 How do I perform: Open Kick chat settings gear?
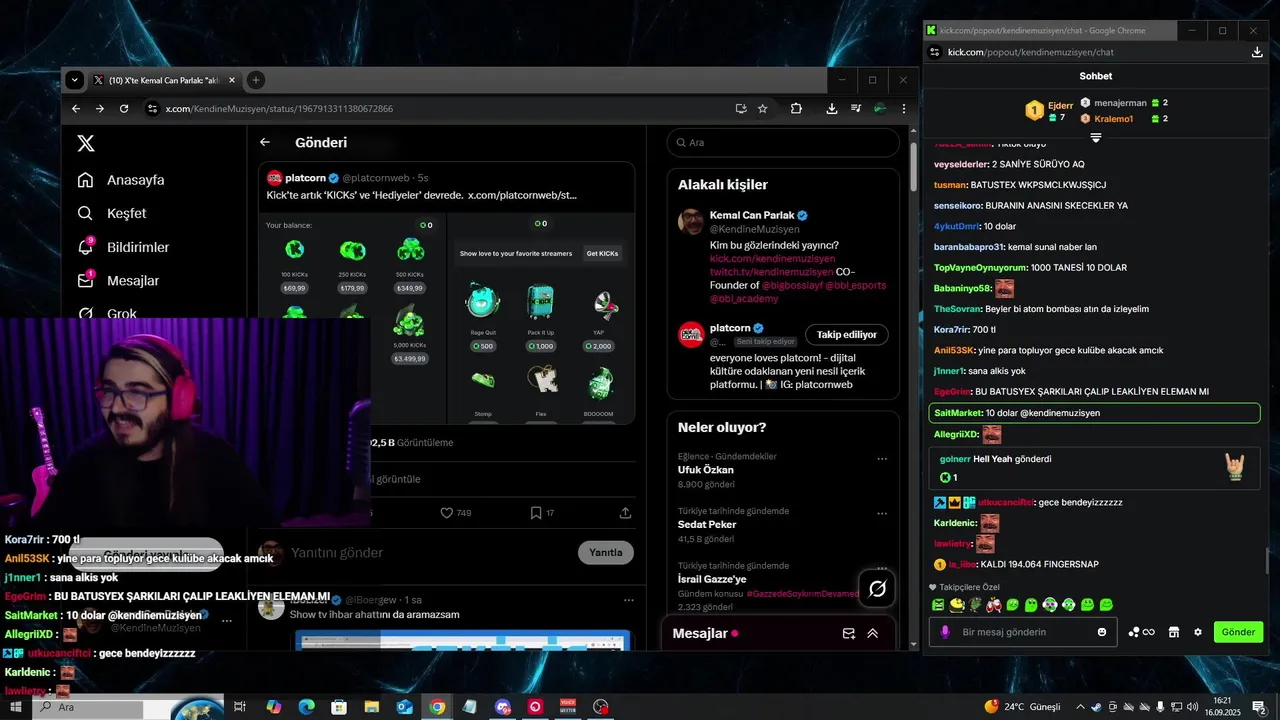[x=1198, y=632]
